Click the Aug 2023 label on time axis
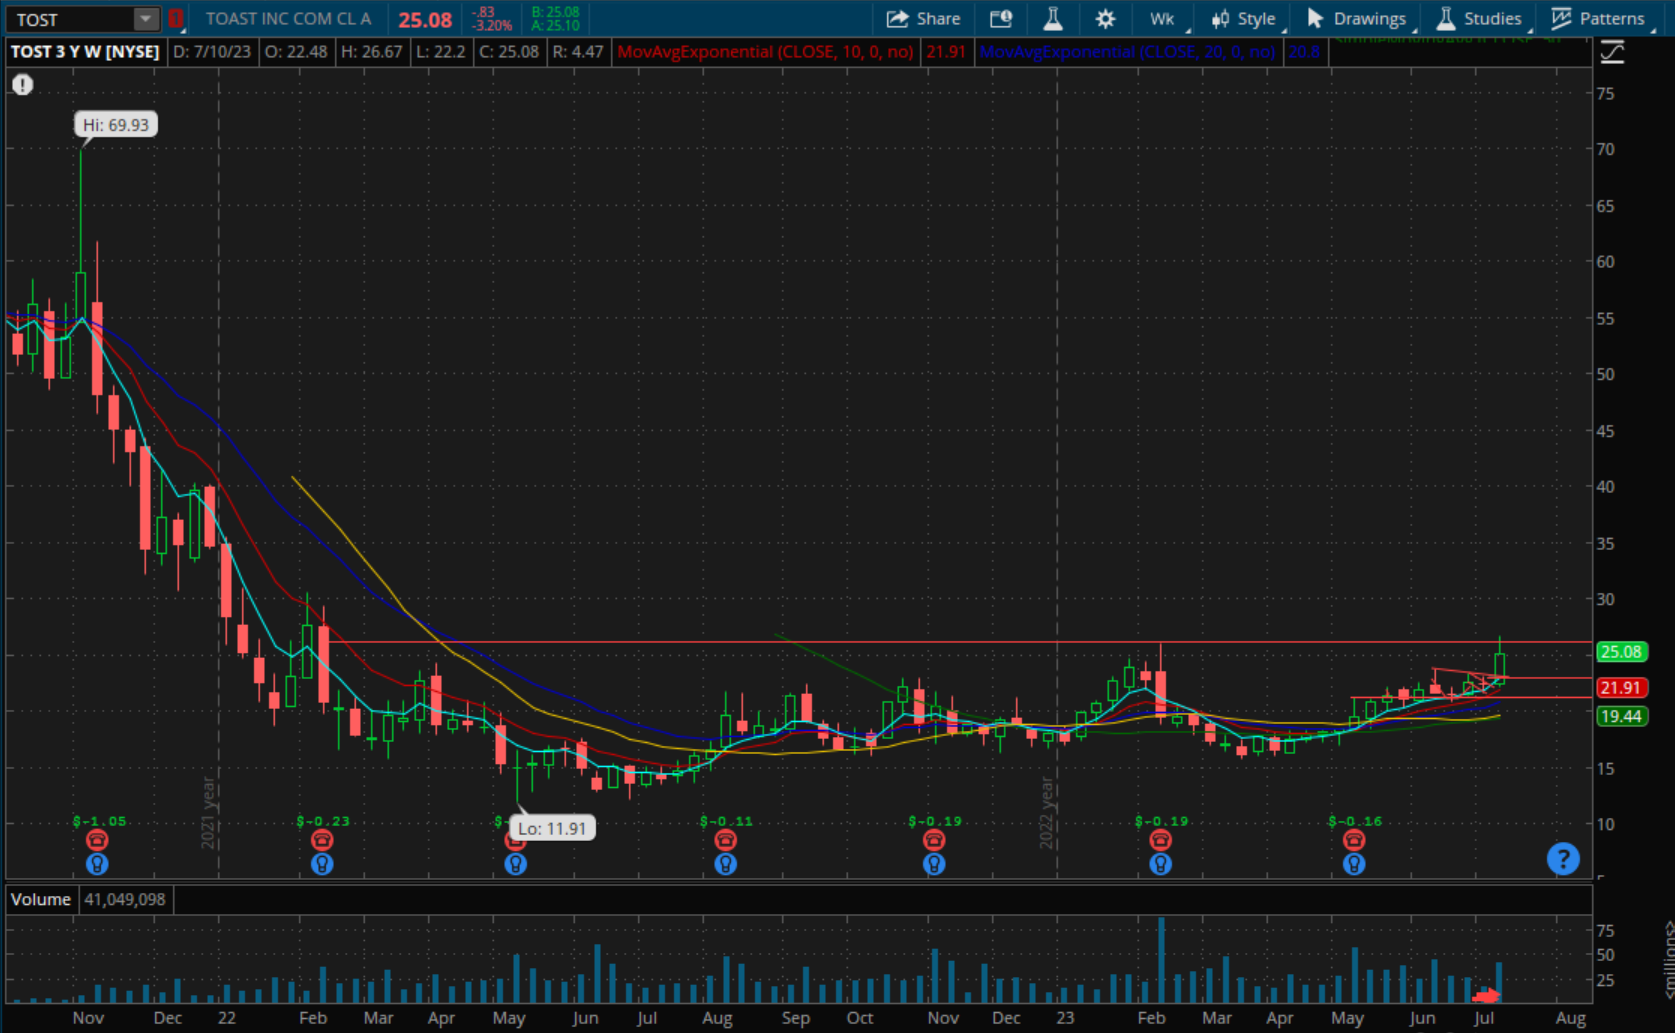This screenshot has width=1675, height=1033. pos(1571,1018)
